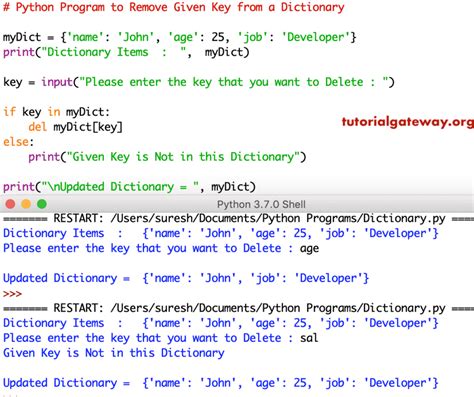Click the yellow minimize window button

[x=26, y=204]
